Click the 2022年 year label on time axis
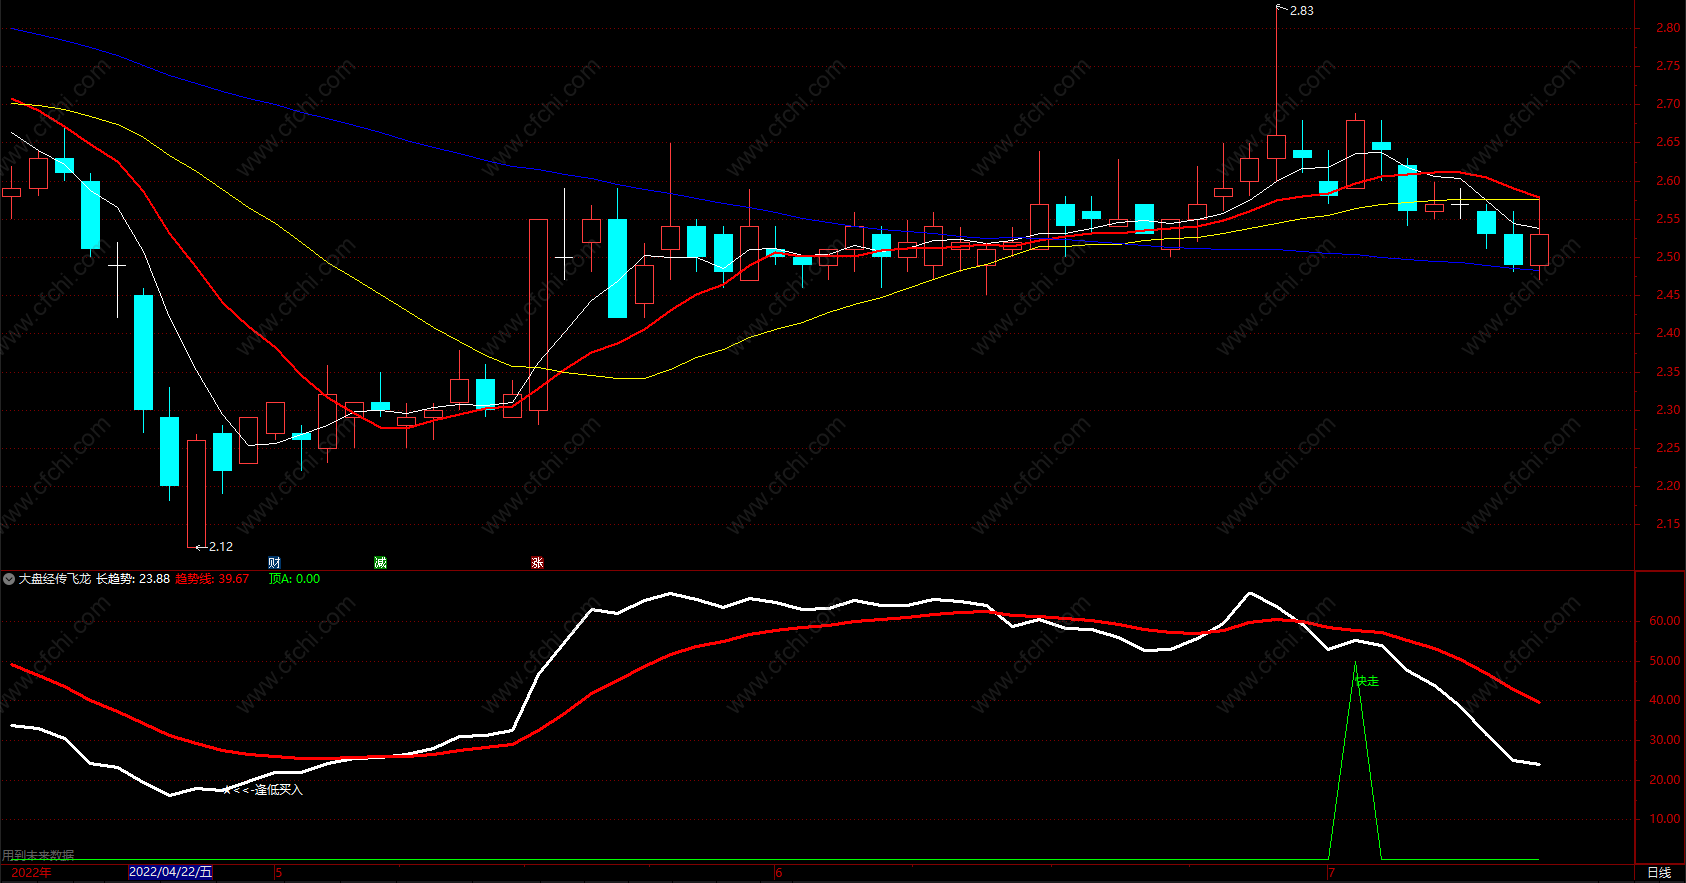 (31, 872)
